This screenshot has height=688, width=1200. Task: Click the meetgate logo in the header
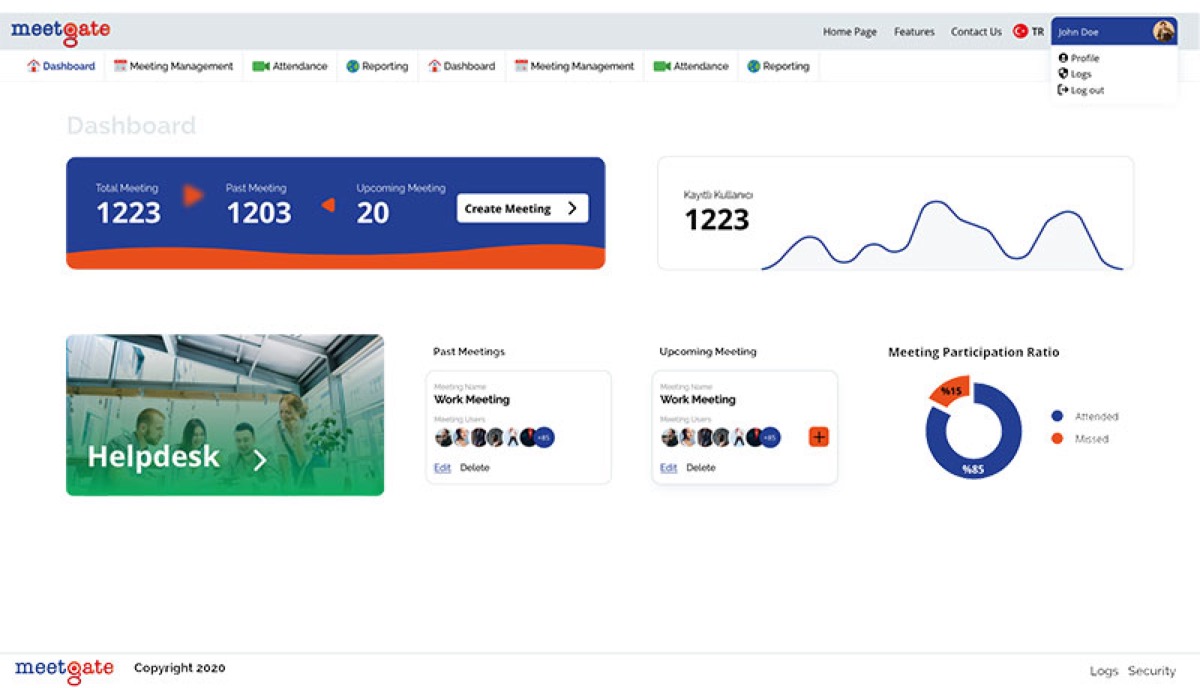[61, 32]
